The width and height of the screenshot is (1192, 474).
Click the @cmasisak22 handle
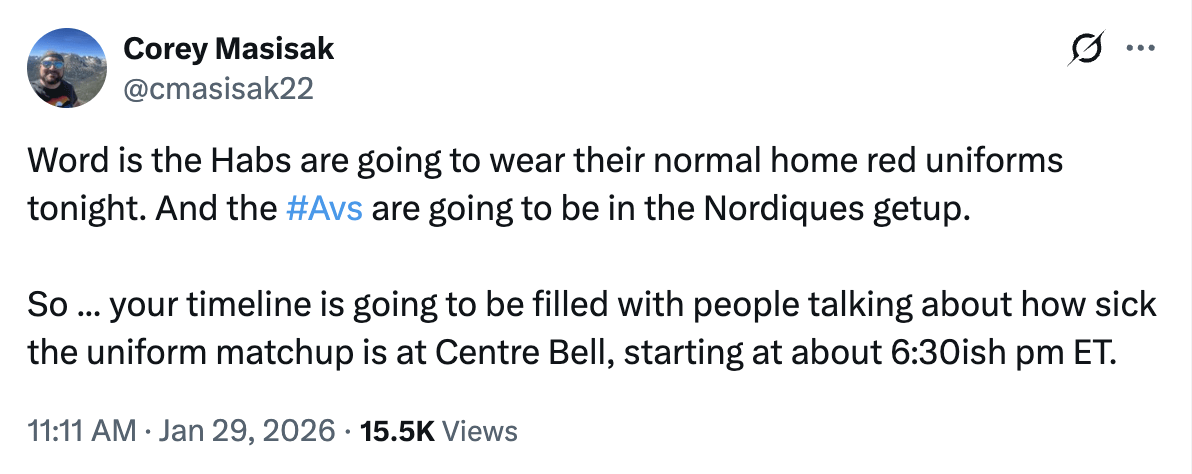(217, 90)
